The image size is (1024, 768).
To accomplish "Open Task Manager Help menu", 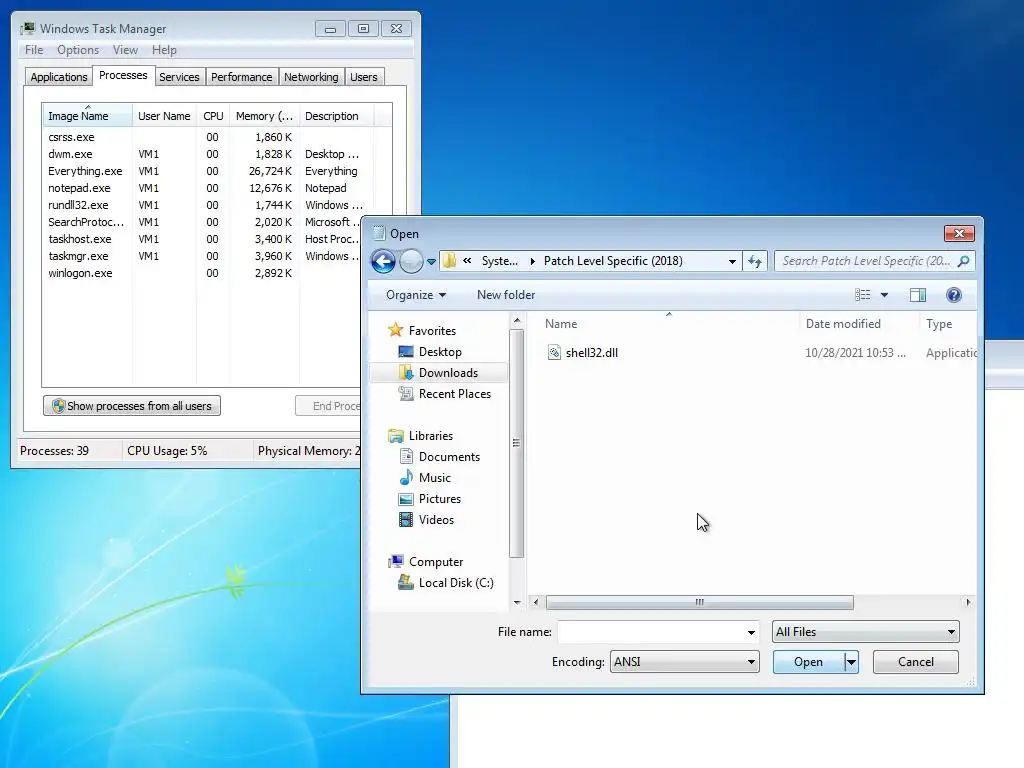I will click(164, 50).
